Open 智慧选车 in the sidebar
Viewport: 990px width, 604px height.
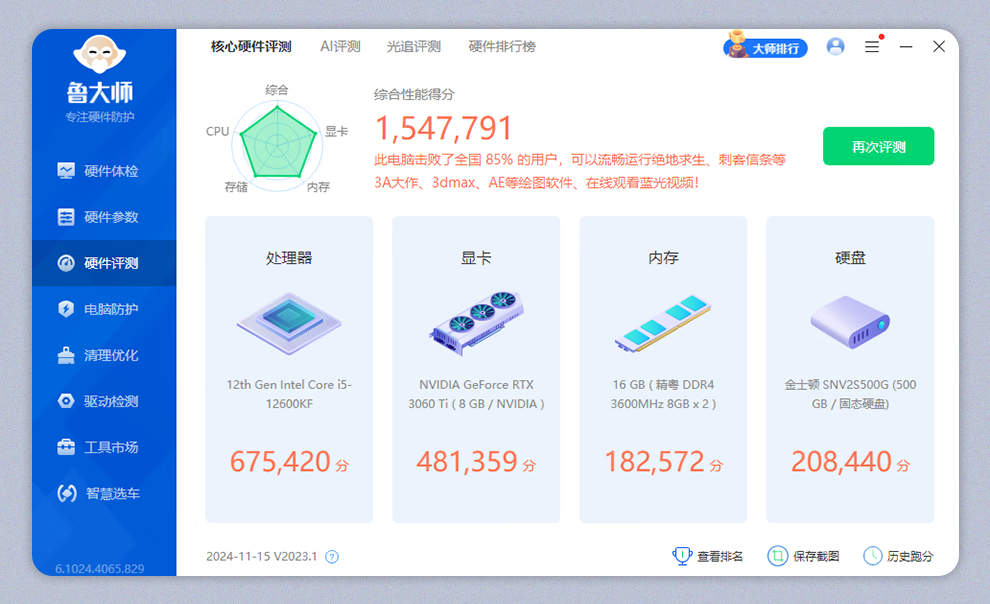[x=104, y=494]
